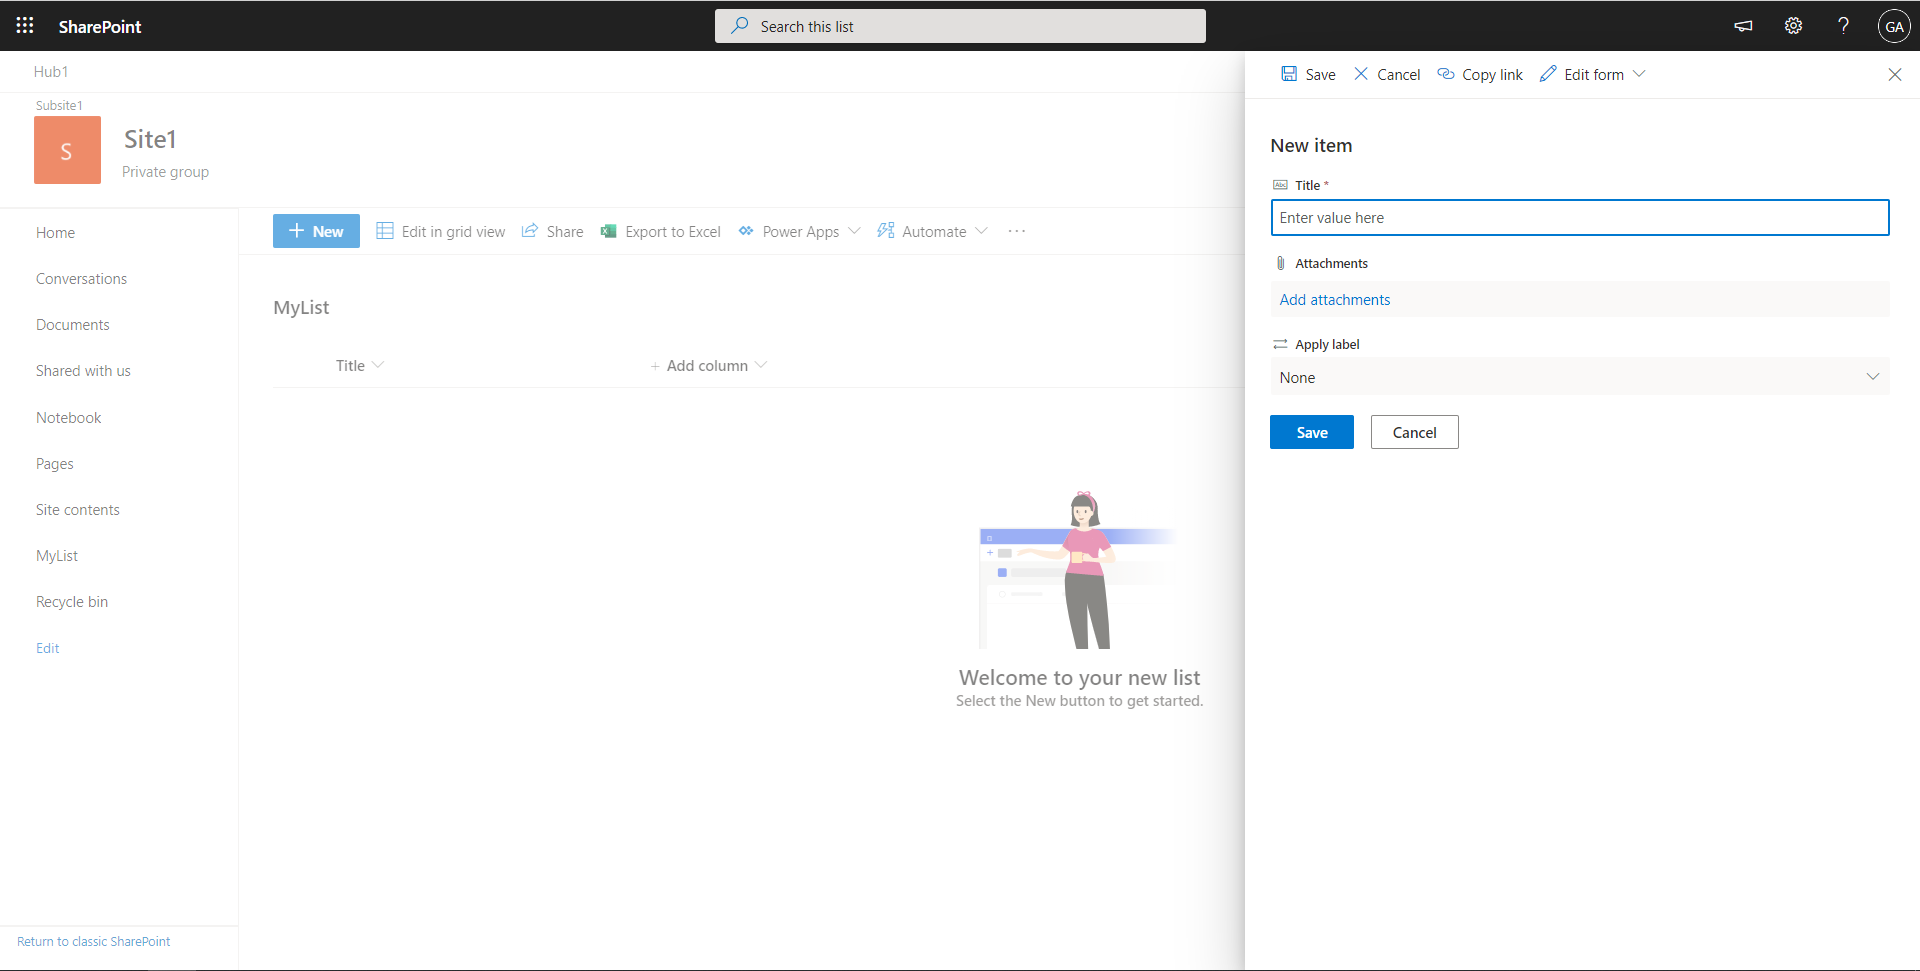Click Edit link in left navigation
The width and height of the screenshot is (1920, 971).
[48, 648]
